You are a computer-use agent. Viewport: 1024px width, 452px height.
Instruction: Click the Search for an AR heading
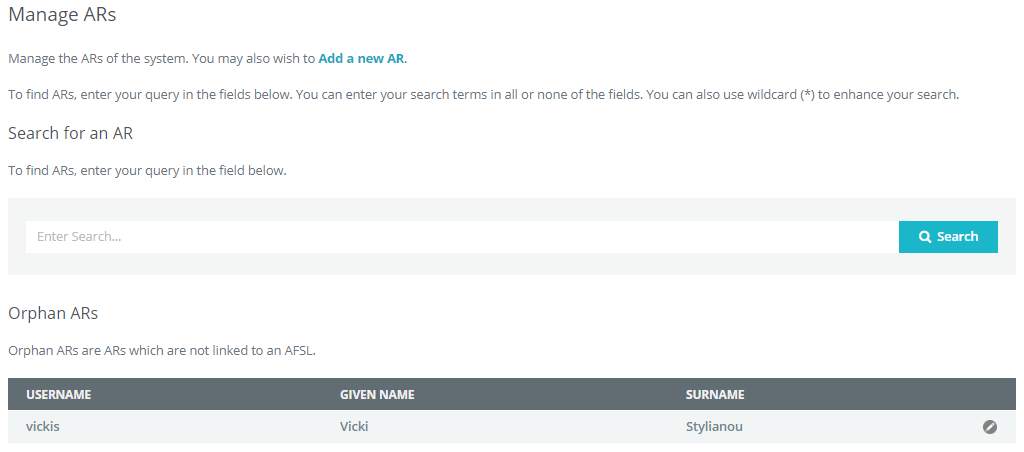coord(70,133)
